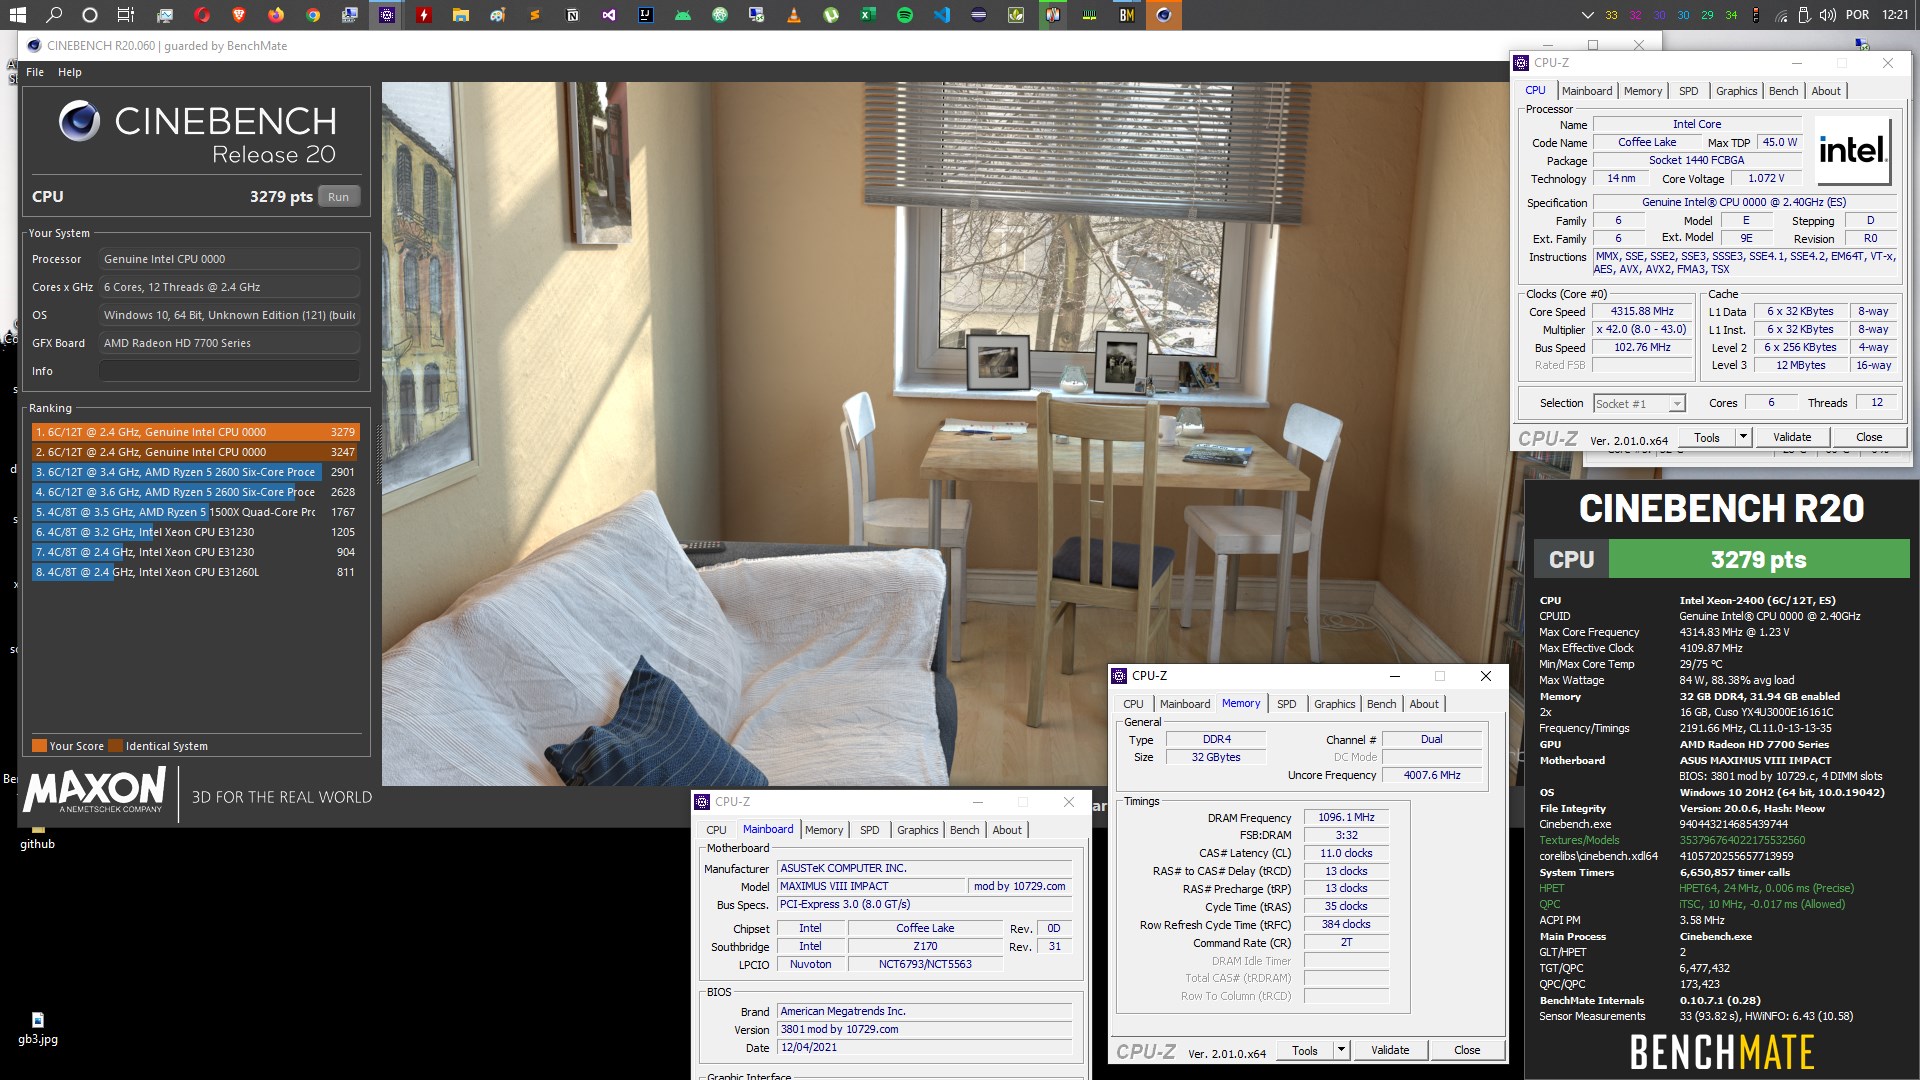Click Tools button in CPU-Z Memory window

coord(1305,1050)
